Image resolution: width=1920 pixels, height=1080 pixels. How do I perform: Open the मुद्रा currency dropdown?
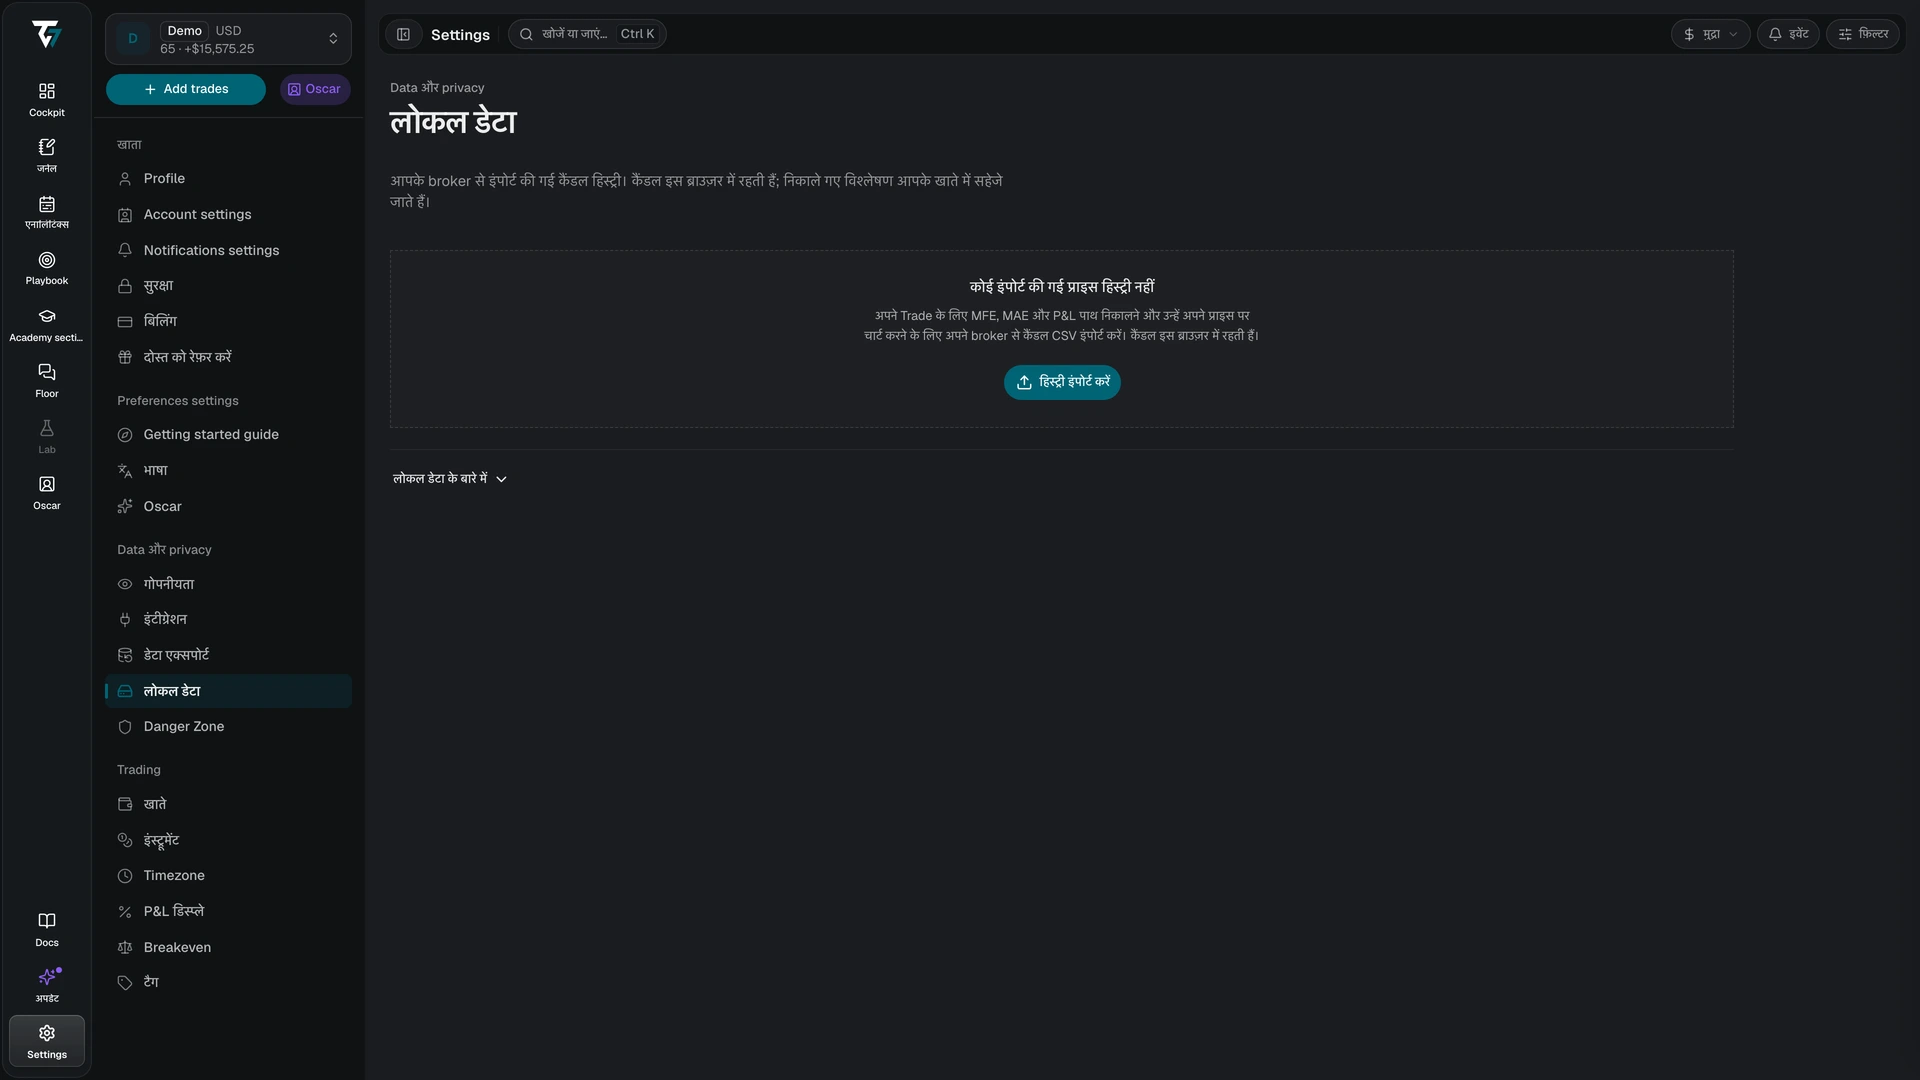tap(1710, 34)
